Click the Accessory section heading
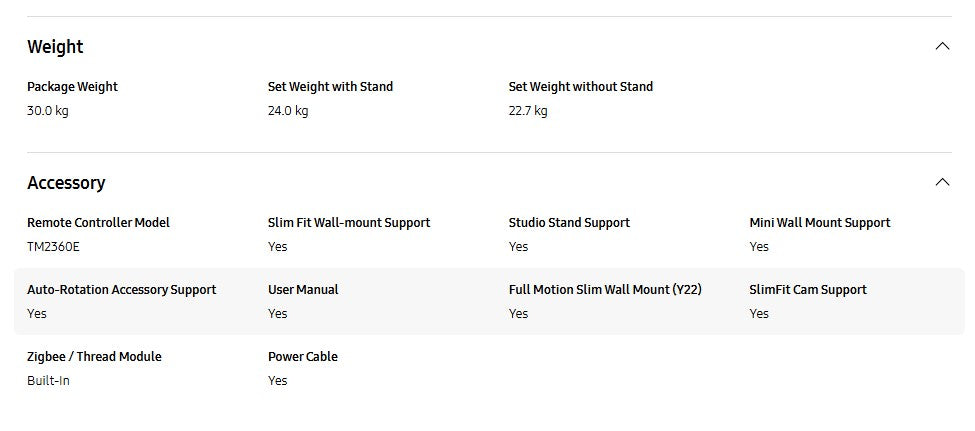This screenshot has height=431, width=975. tap(66, 183)
